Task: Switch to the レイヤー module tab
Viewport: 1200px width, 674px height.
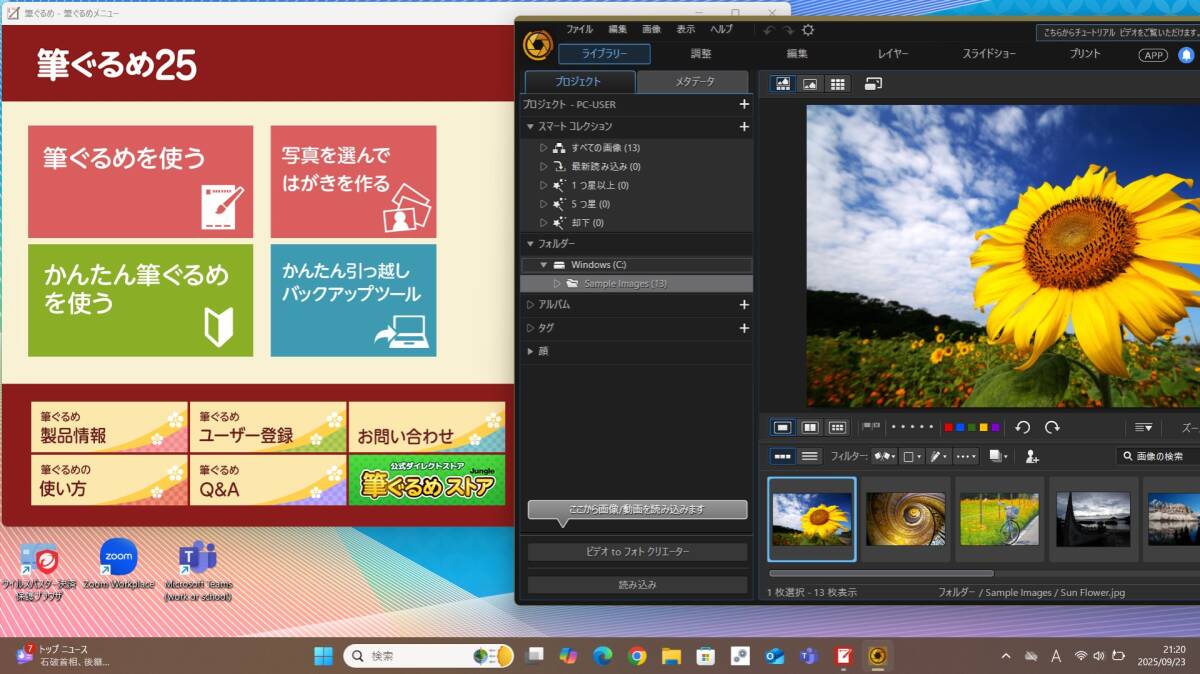Action: coord(893,54)
